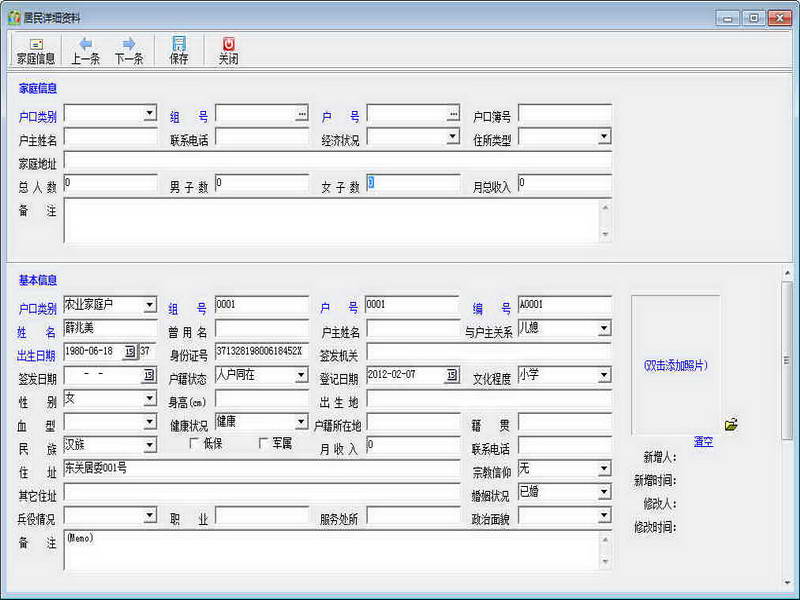Click the open-folder photo browse icon
The image size is (800, 600).
click(731, 424)
